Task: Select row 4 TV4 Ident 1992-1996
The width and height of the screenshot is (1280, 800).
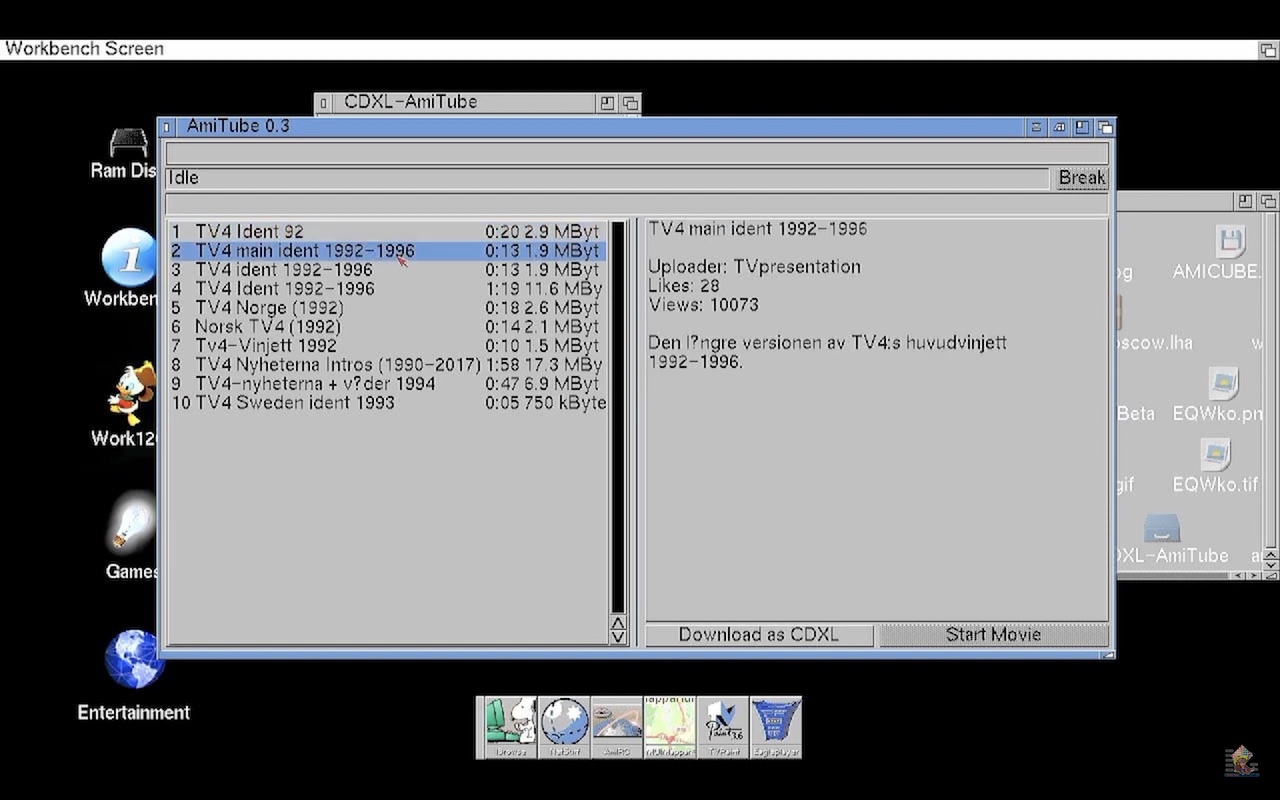Action: [386, 289]
